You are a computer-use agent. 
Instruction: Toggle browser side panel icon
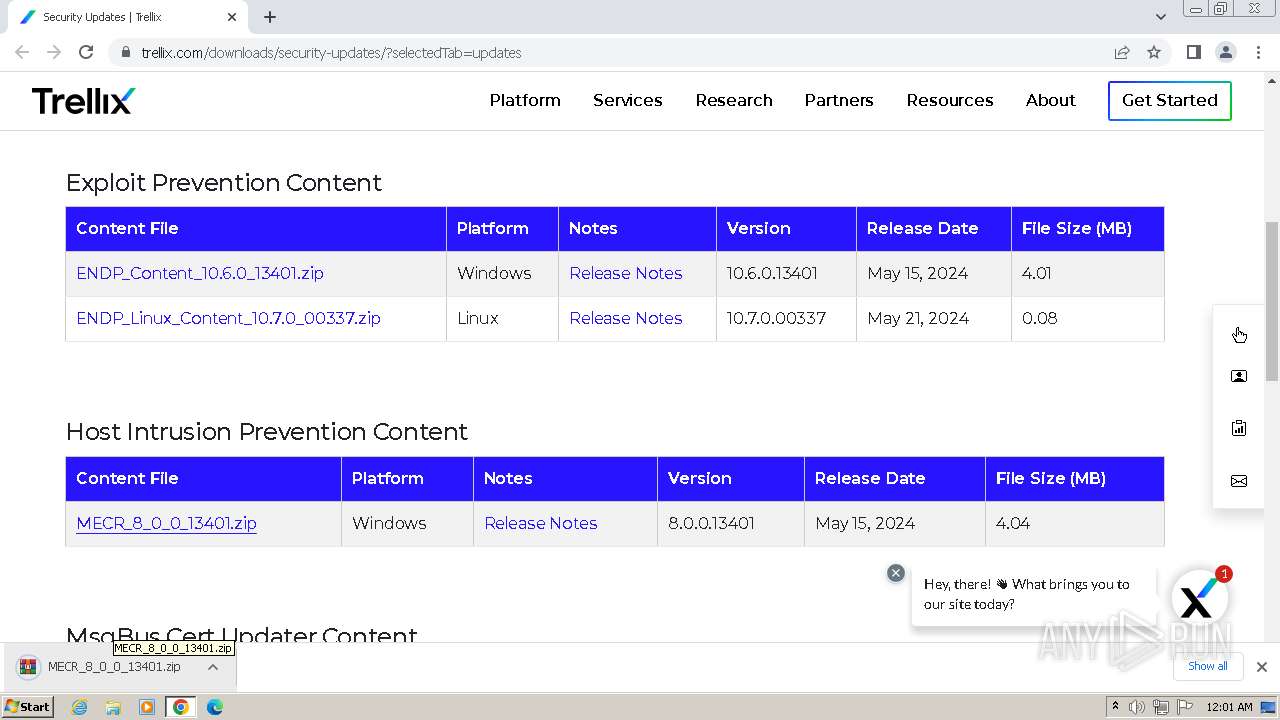pos(1194,52)
